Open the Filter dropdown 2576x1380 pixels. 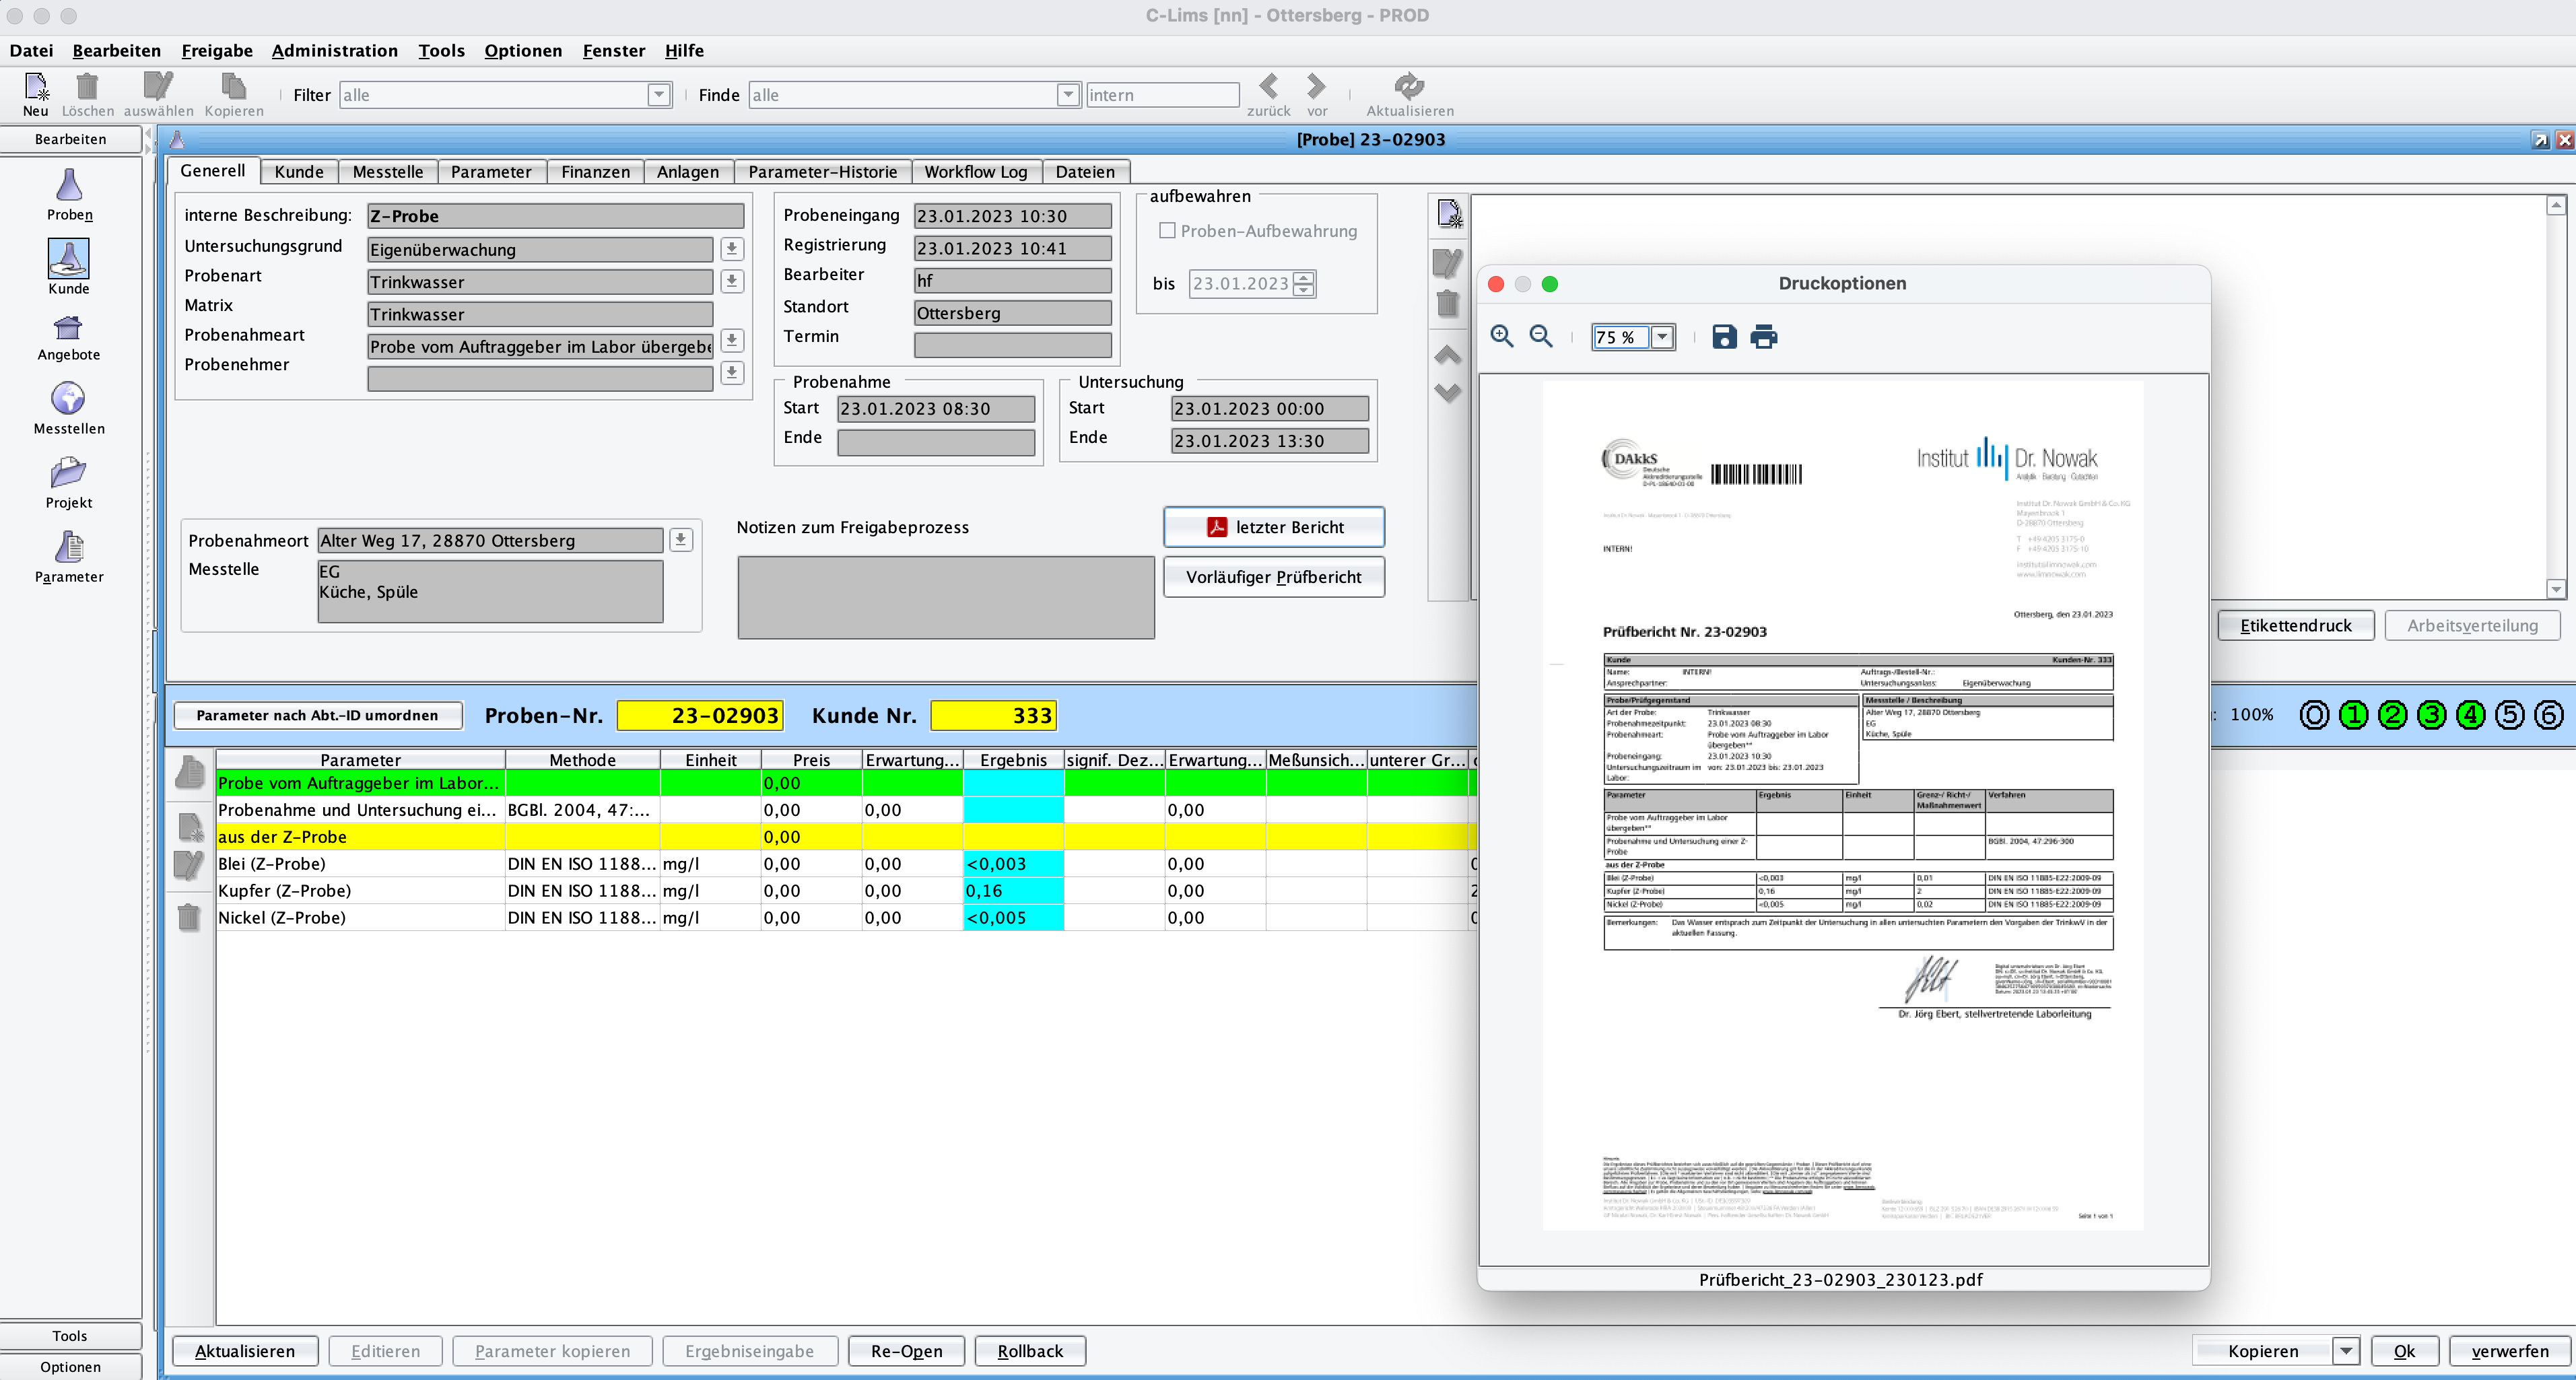(x=658, y=95)
